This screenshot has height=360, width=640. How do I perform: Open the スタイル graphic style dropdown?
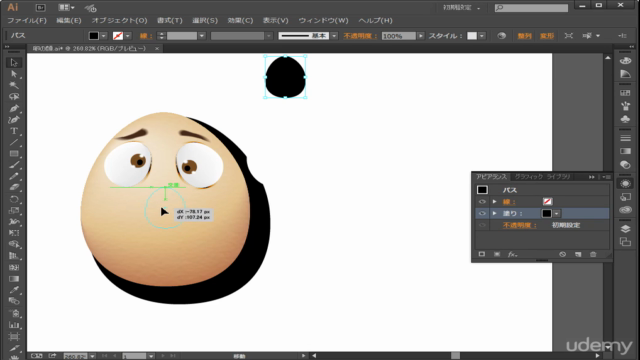482,36
